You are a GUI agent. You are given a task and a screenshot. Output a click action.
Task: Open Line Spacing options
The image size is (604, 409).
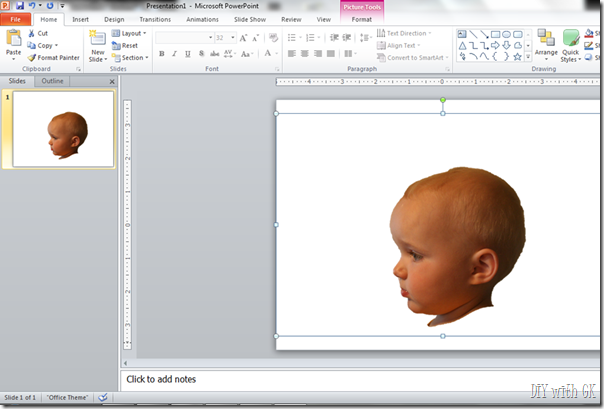point(364,38)
